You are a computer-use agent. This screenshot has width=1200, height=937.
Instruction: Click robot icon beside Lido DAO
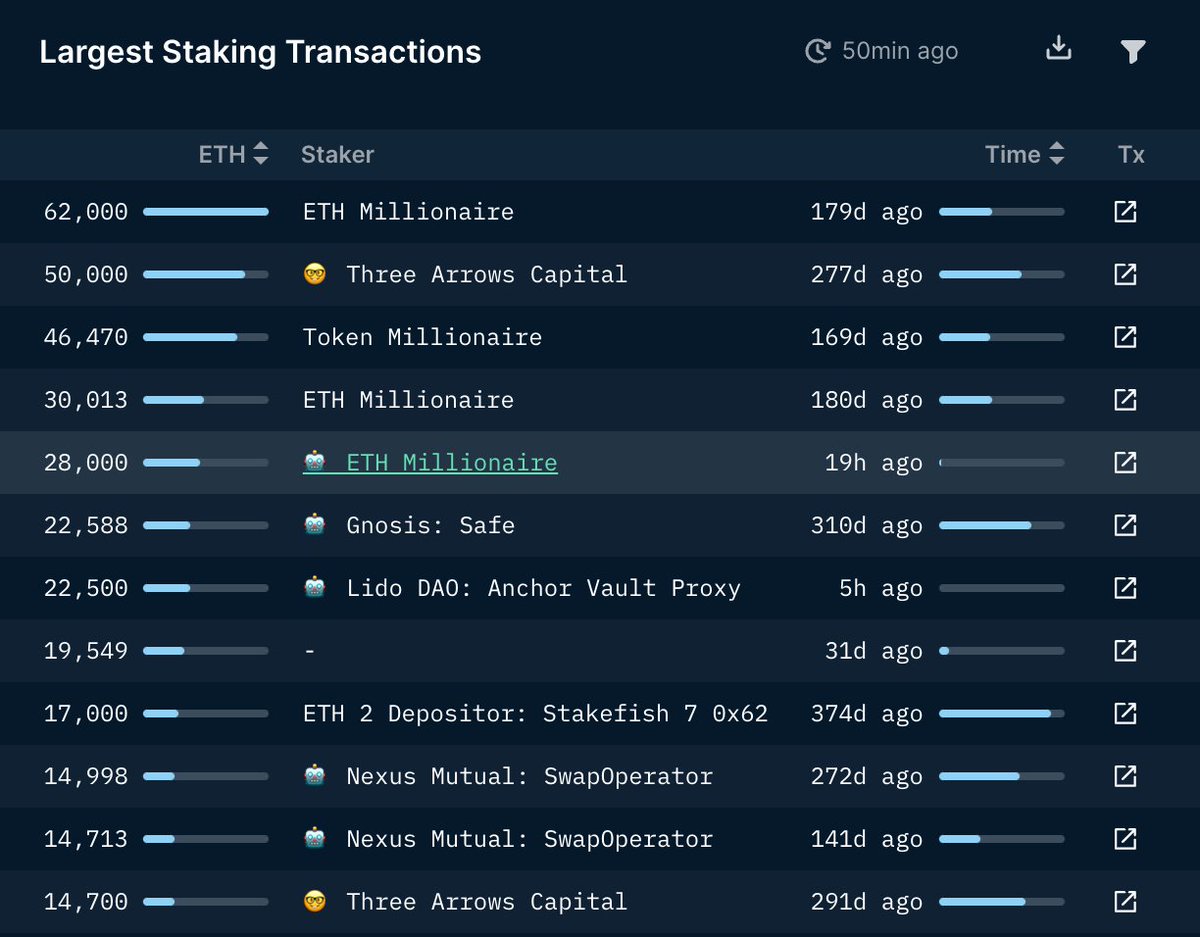[315, 588]
